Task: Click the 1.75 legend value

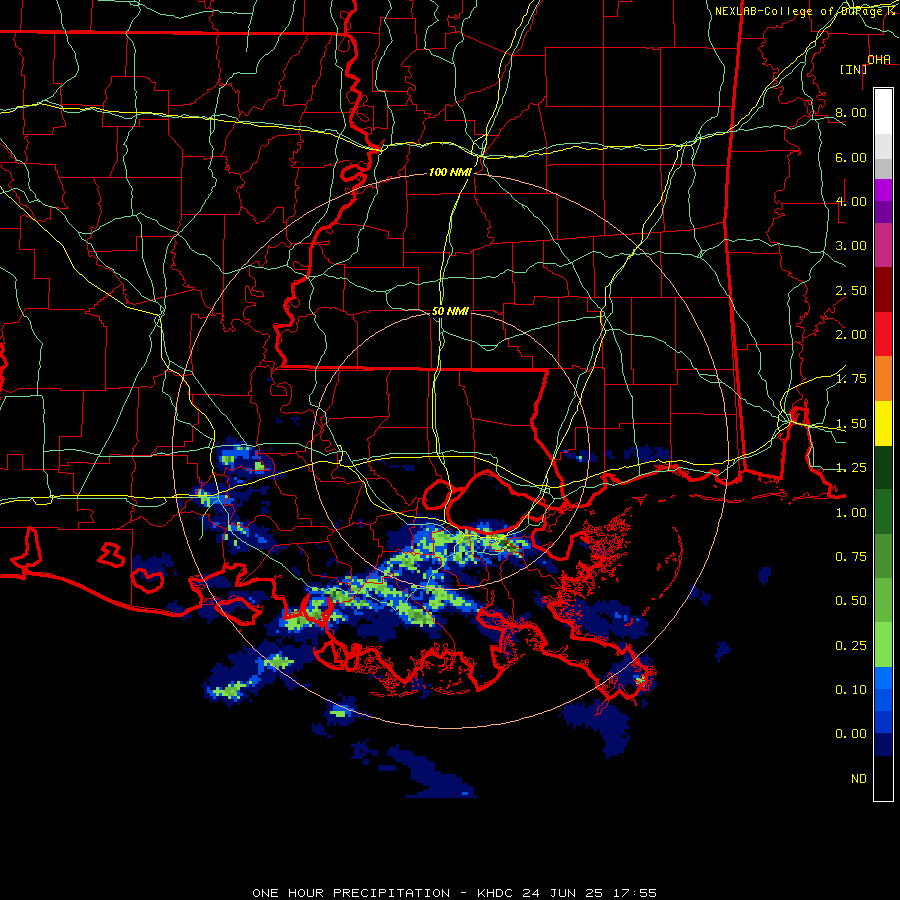Action: (851, 379)
